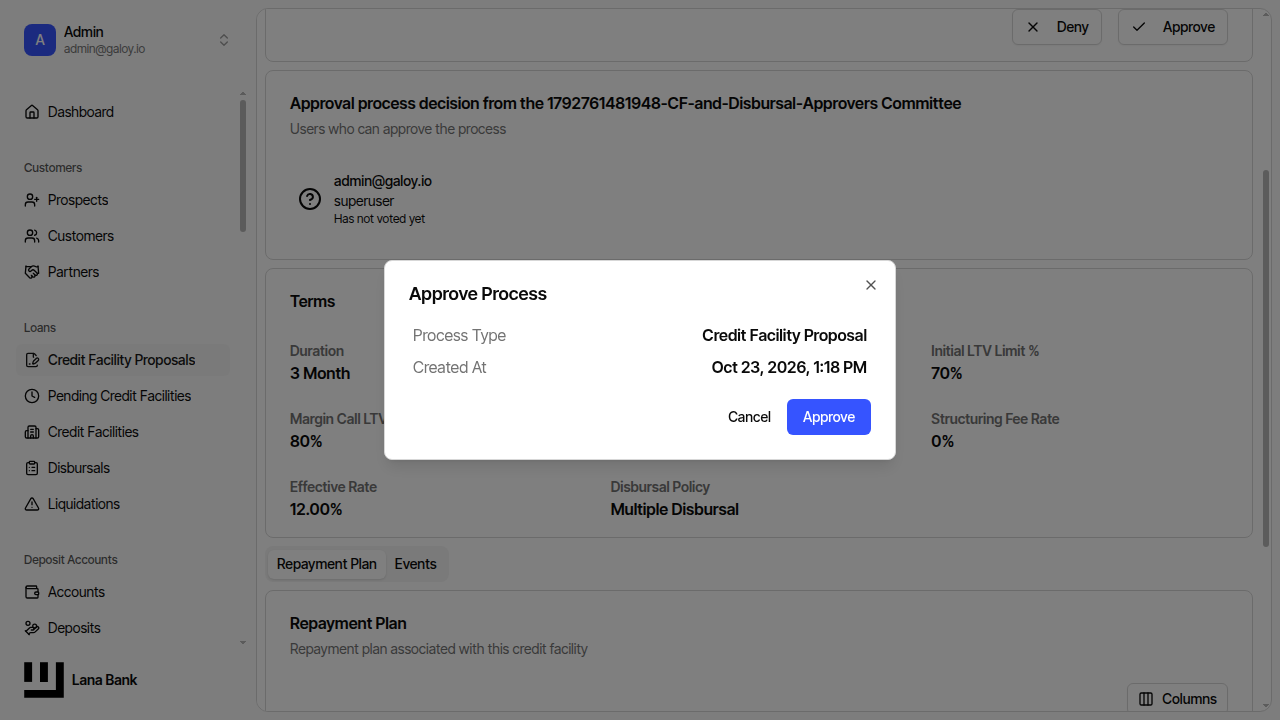Click the admin@galoy.io approver entry

[x=383, y=181]
